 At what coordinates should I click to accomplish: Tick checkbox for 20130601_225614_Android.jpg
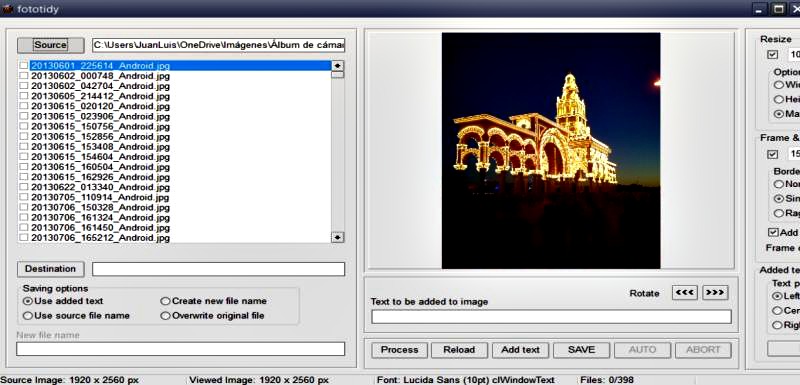click(x=23, y=66)
